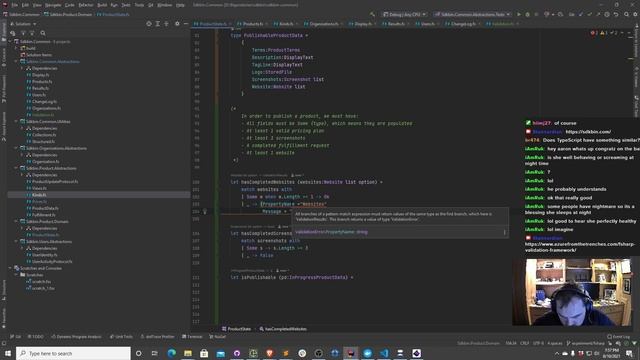Open the Solution view dropdown
This screenshot has width=640, height=360.
23,24
